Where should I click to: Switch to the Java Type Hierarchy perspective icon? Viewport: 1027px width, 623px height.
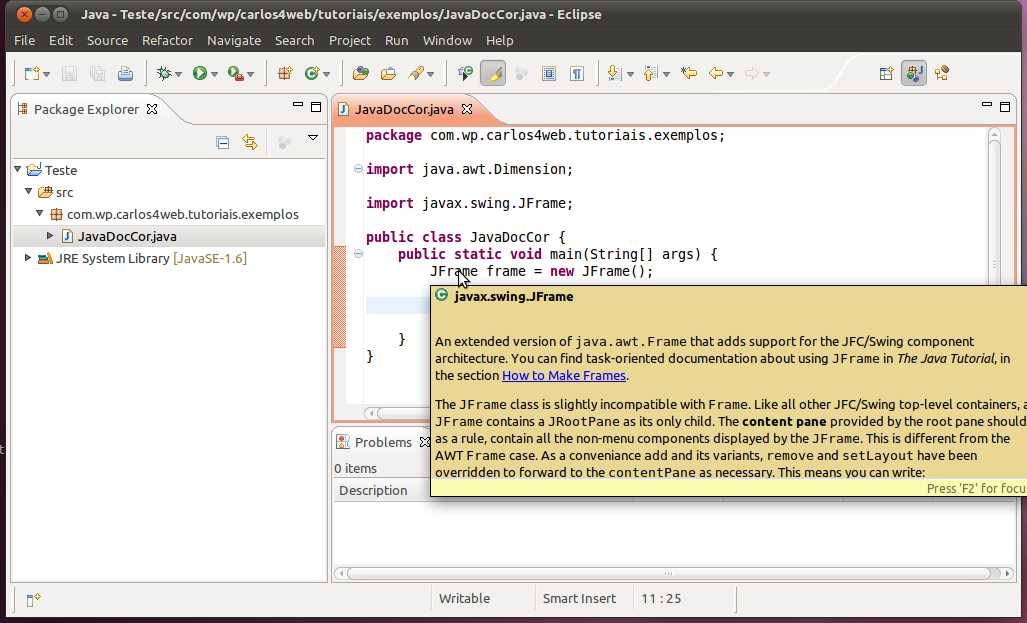click(942, 73)
